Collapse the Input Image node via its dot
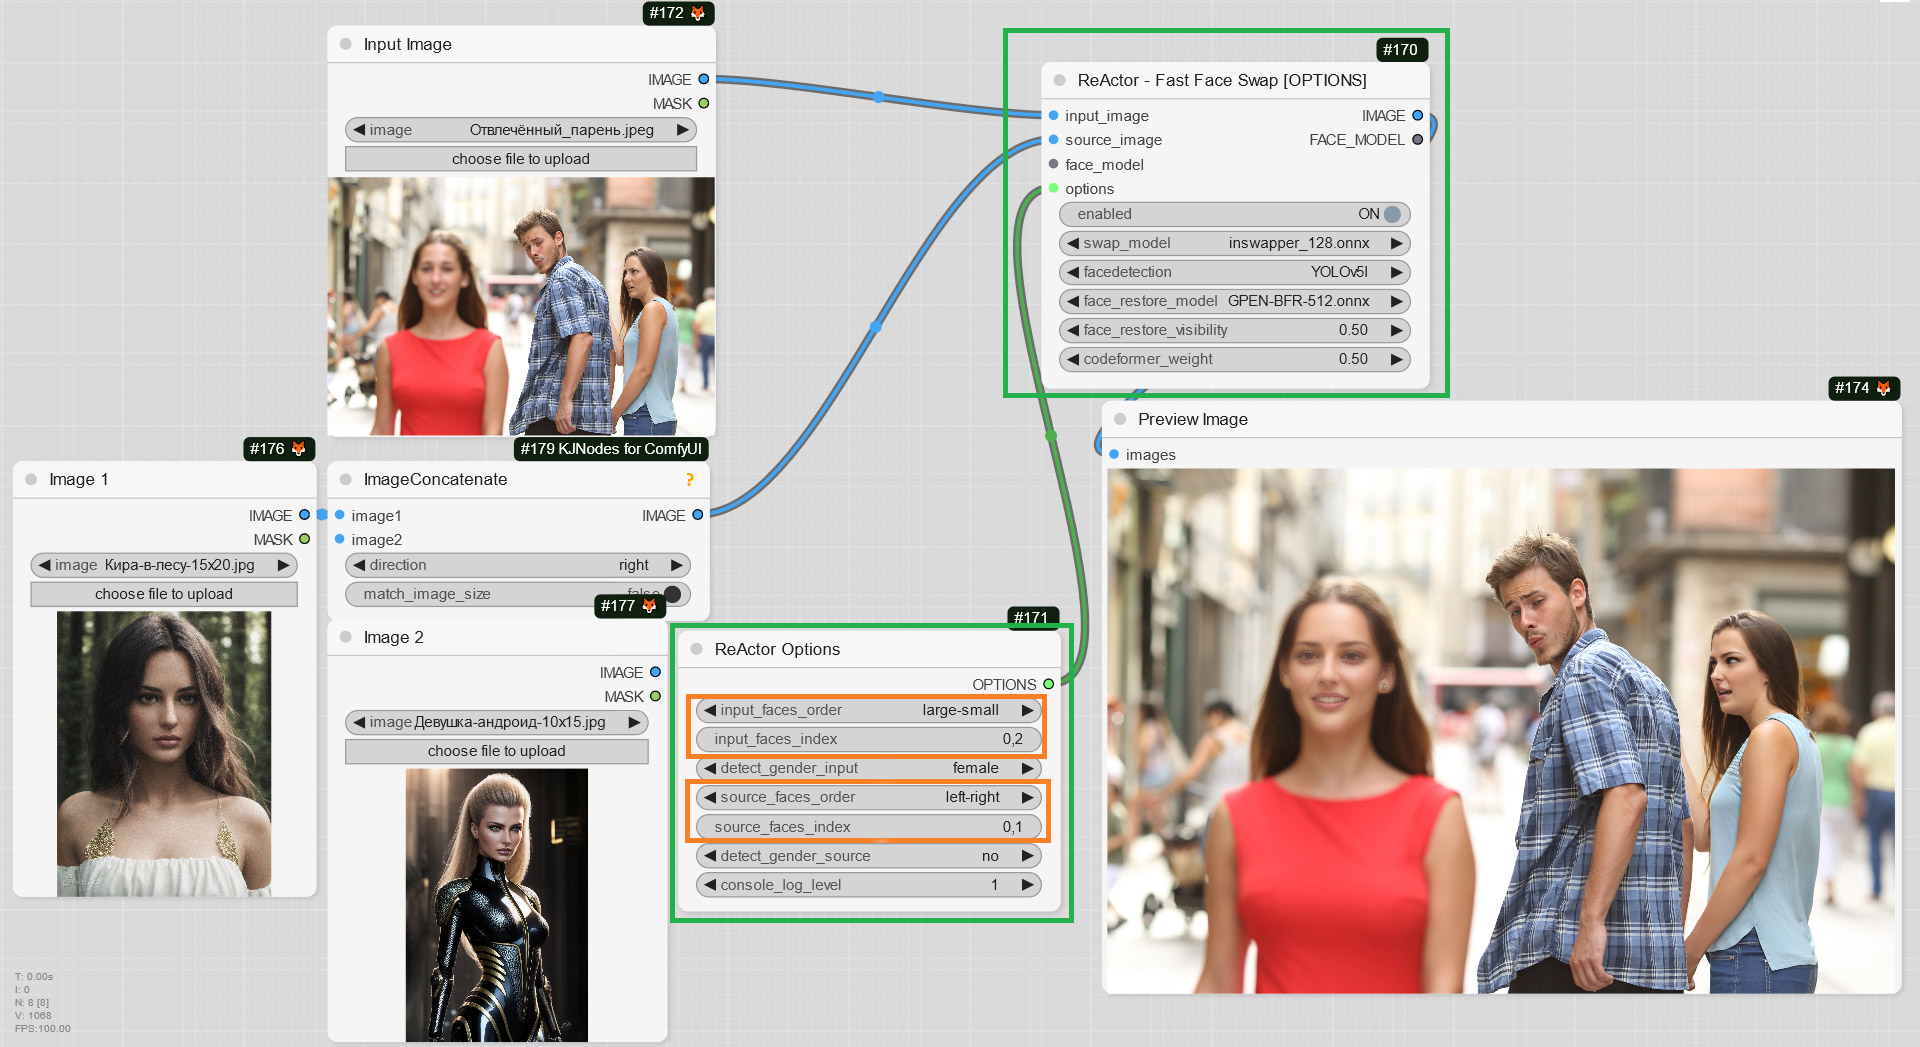The width and height of the screenshot is (1920, 1047). coord(346,44)
